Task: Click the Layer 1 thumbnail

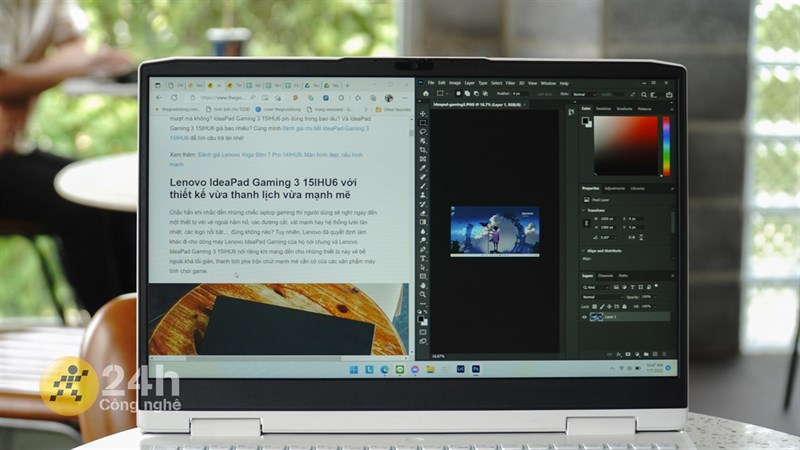Action: (x=596, y=317)
